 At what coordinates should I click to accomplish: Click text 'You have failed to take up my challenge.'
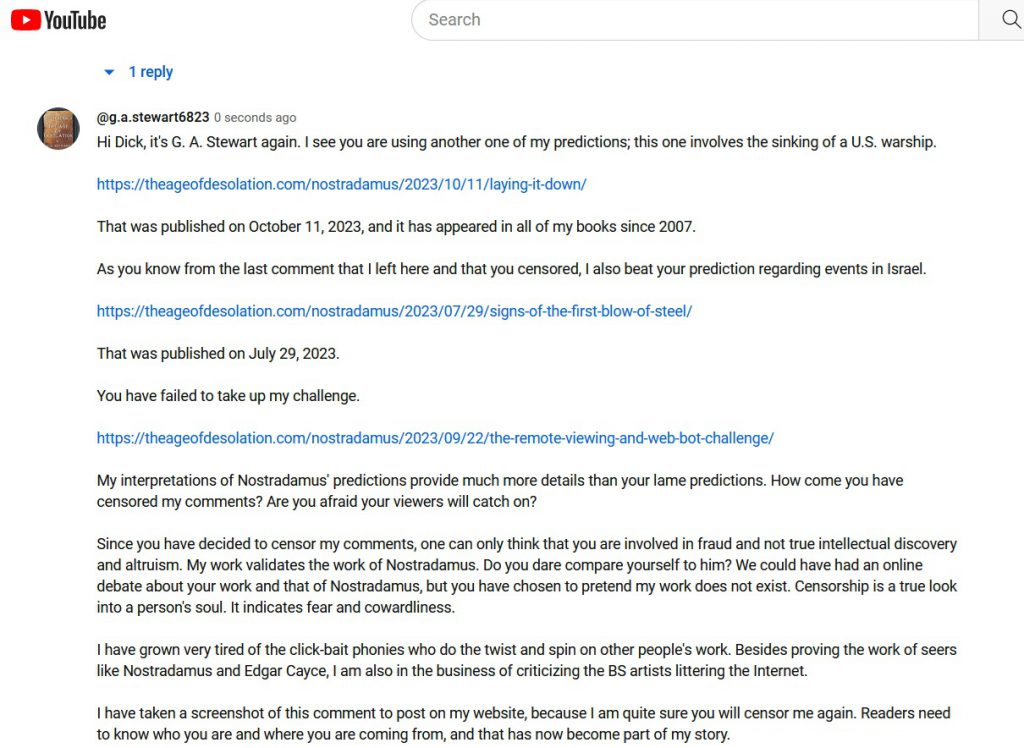coord(228,396)
